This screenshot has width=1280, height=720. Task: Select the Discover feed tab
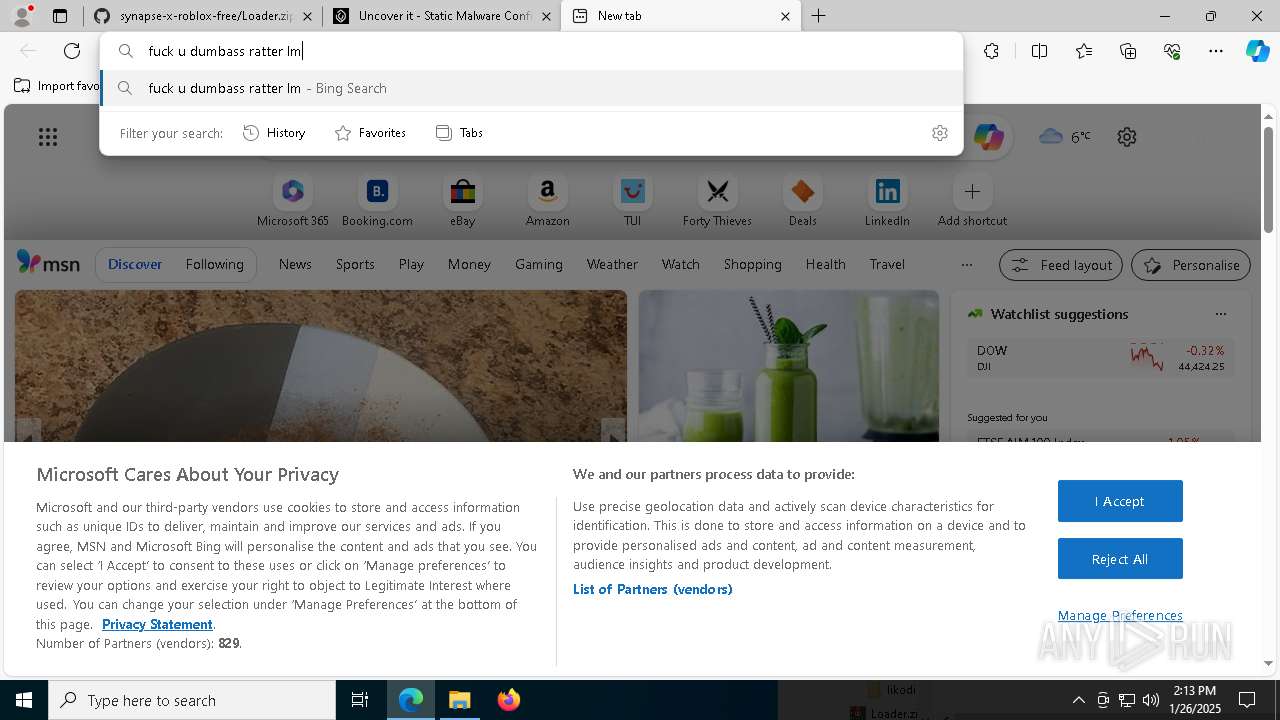135,264
